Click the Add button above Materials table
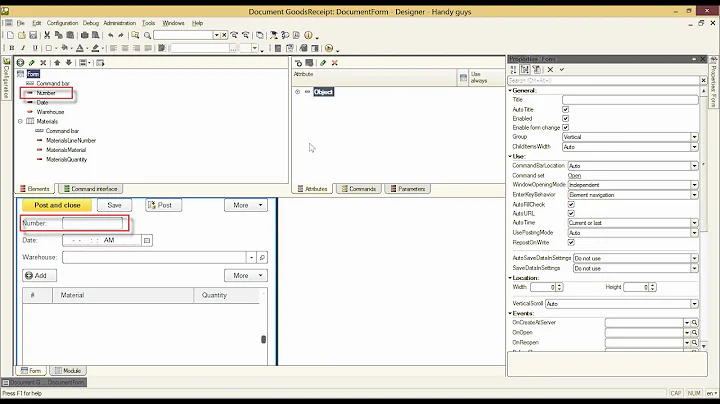The image size is (720, 404). (x=39, y=275)
